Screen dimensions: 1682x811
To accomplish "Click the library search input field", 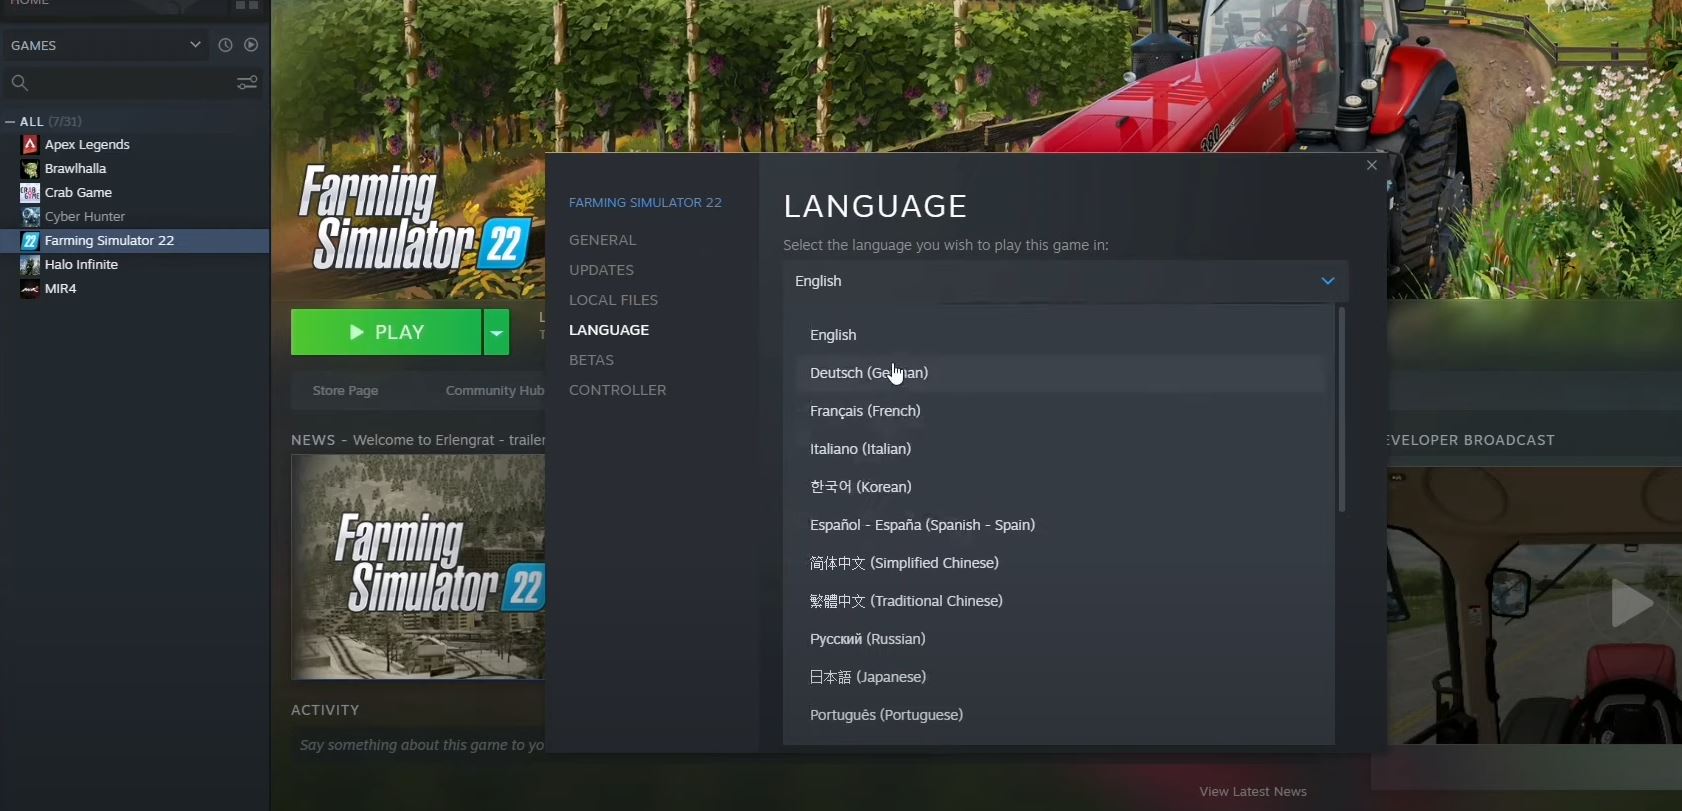I will (x=130, y=82).
